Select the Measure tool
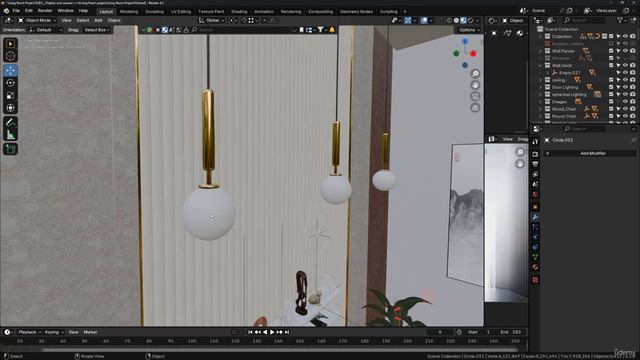Image resolution: width=640 pixels, height=360 pixels. tap(10, 135)
